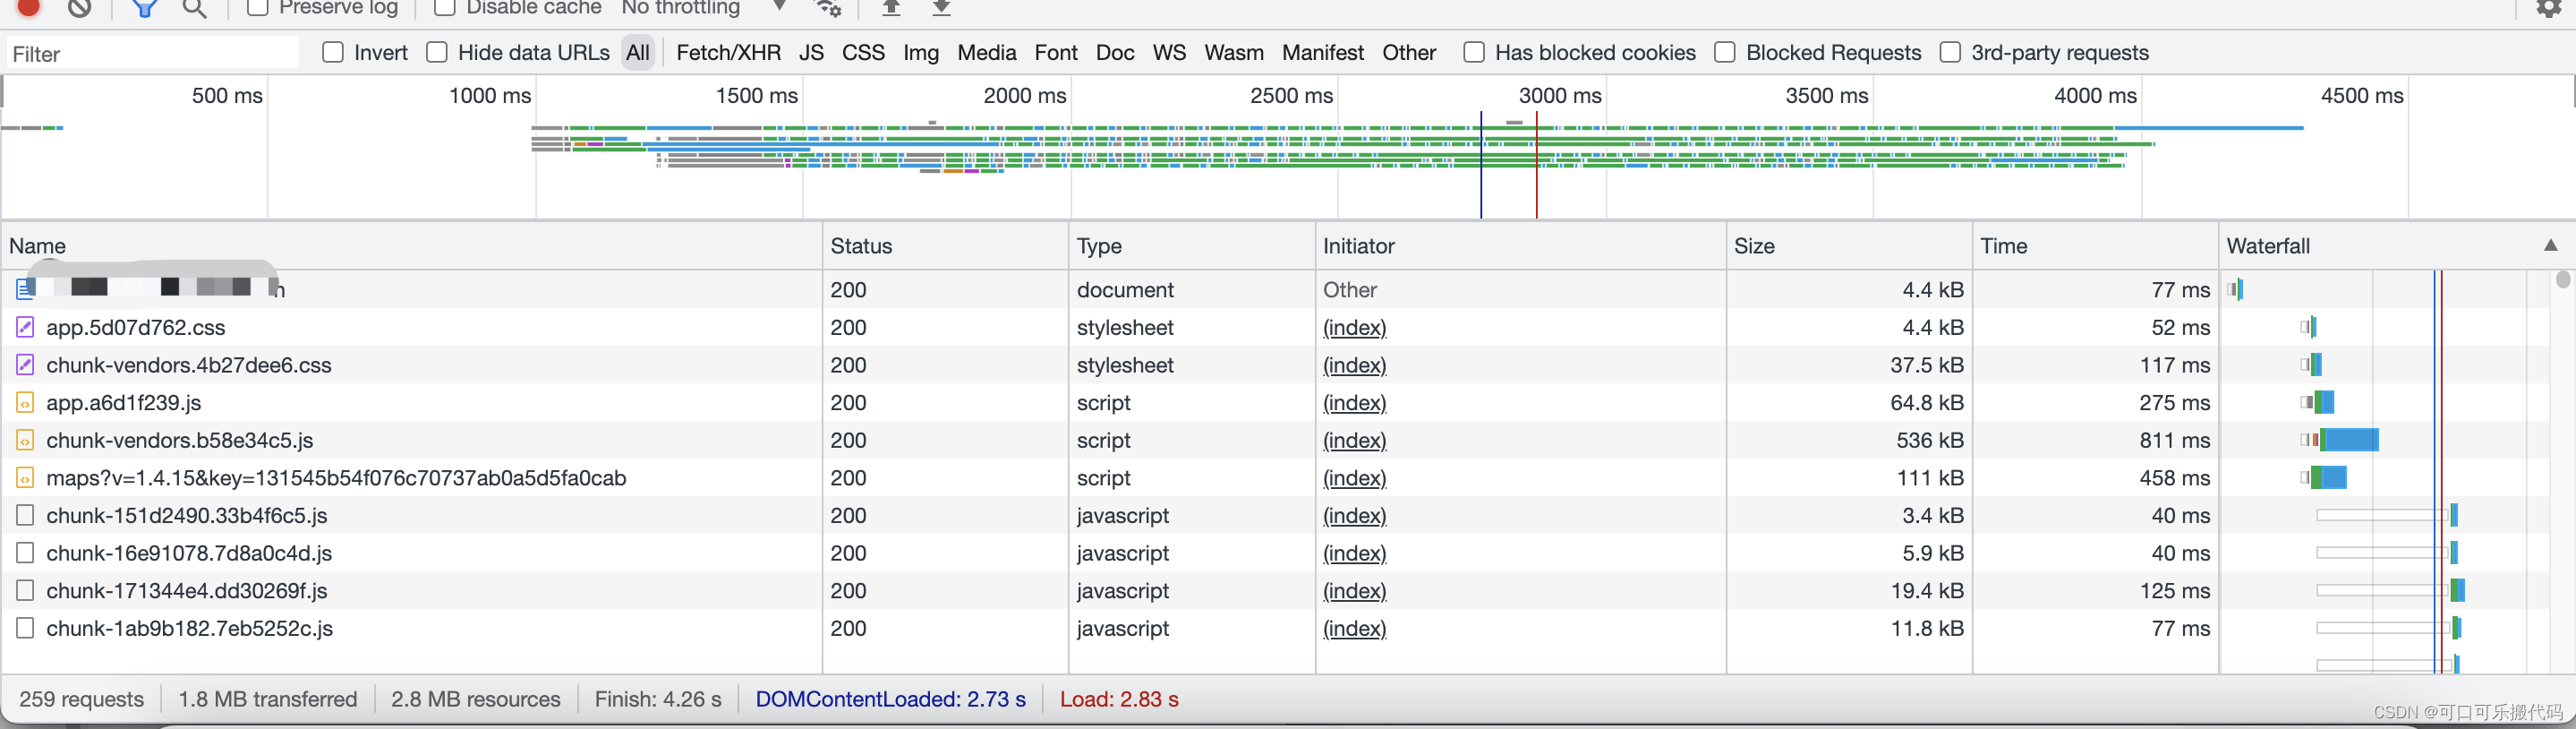Viewport: 2576px width, 729px height.
Task: Stop recording network log with red button
Action: coord(29,7)
